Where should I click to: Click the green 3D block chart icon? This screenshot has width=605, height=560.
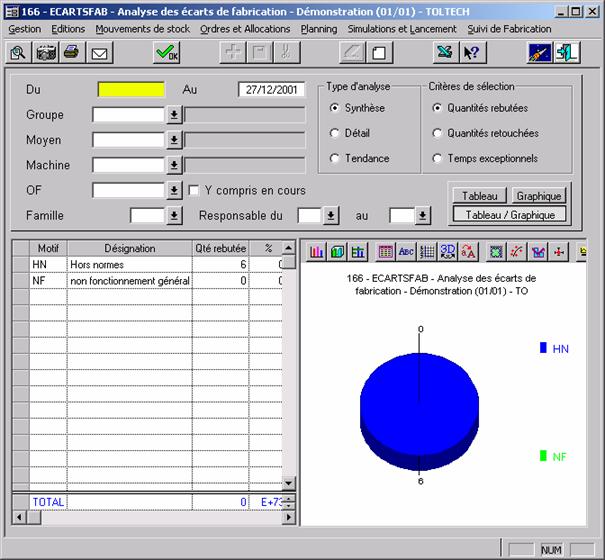point(337,252)
